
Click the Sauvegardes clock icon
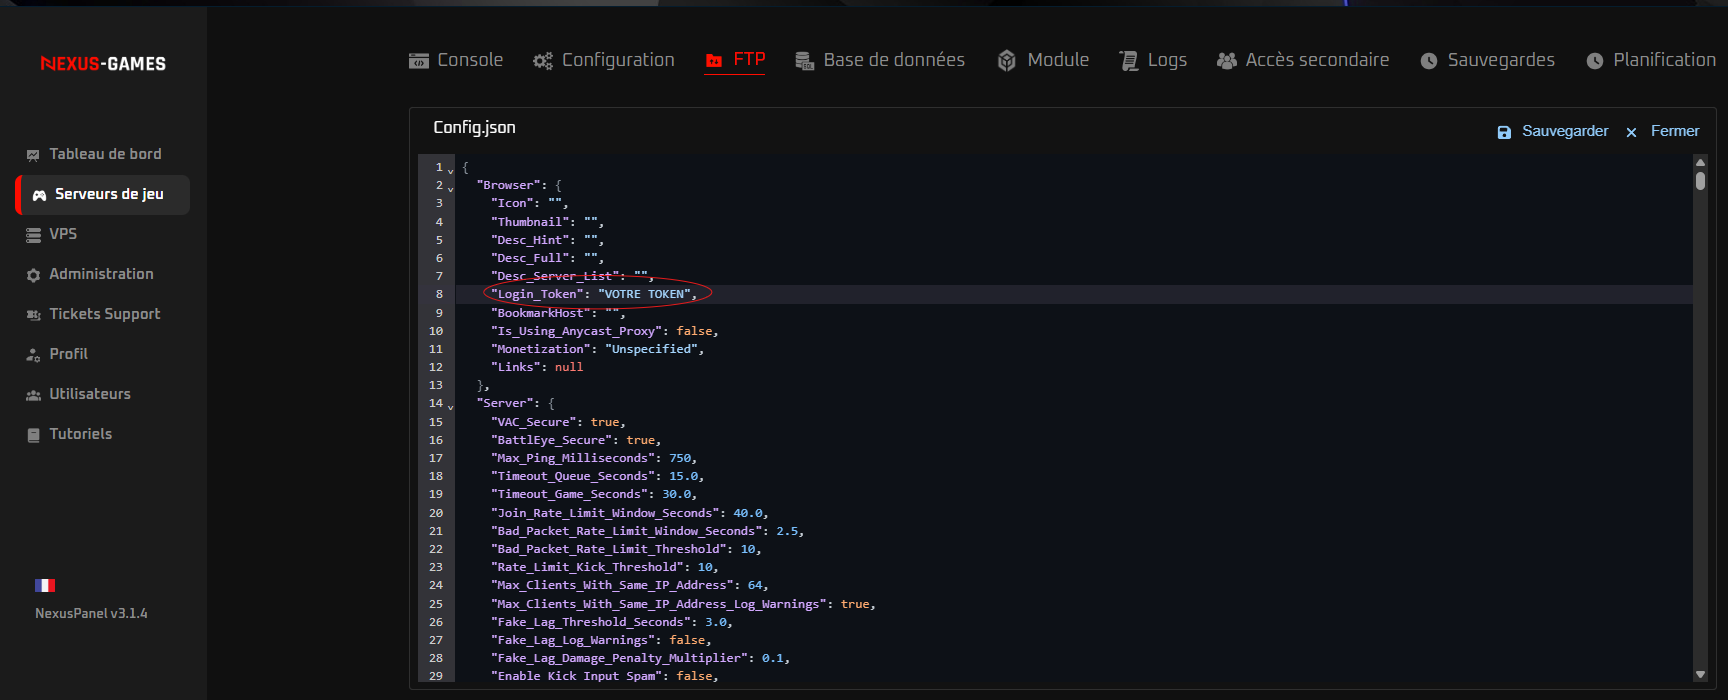(1429, 61)
